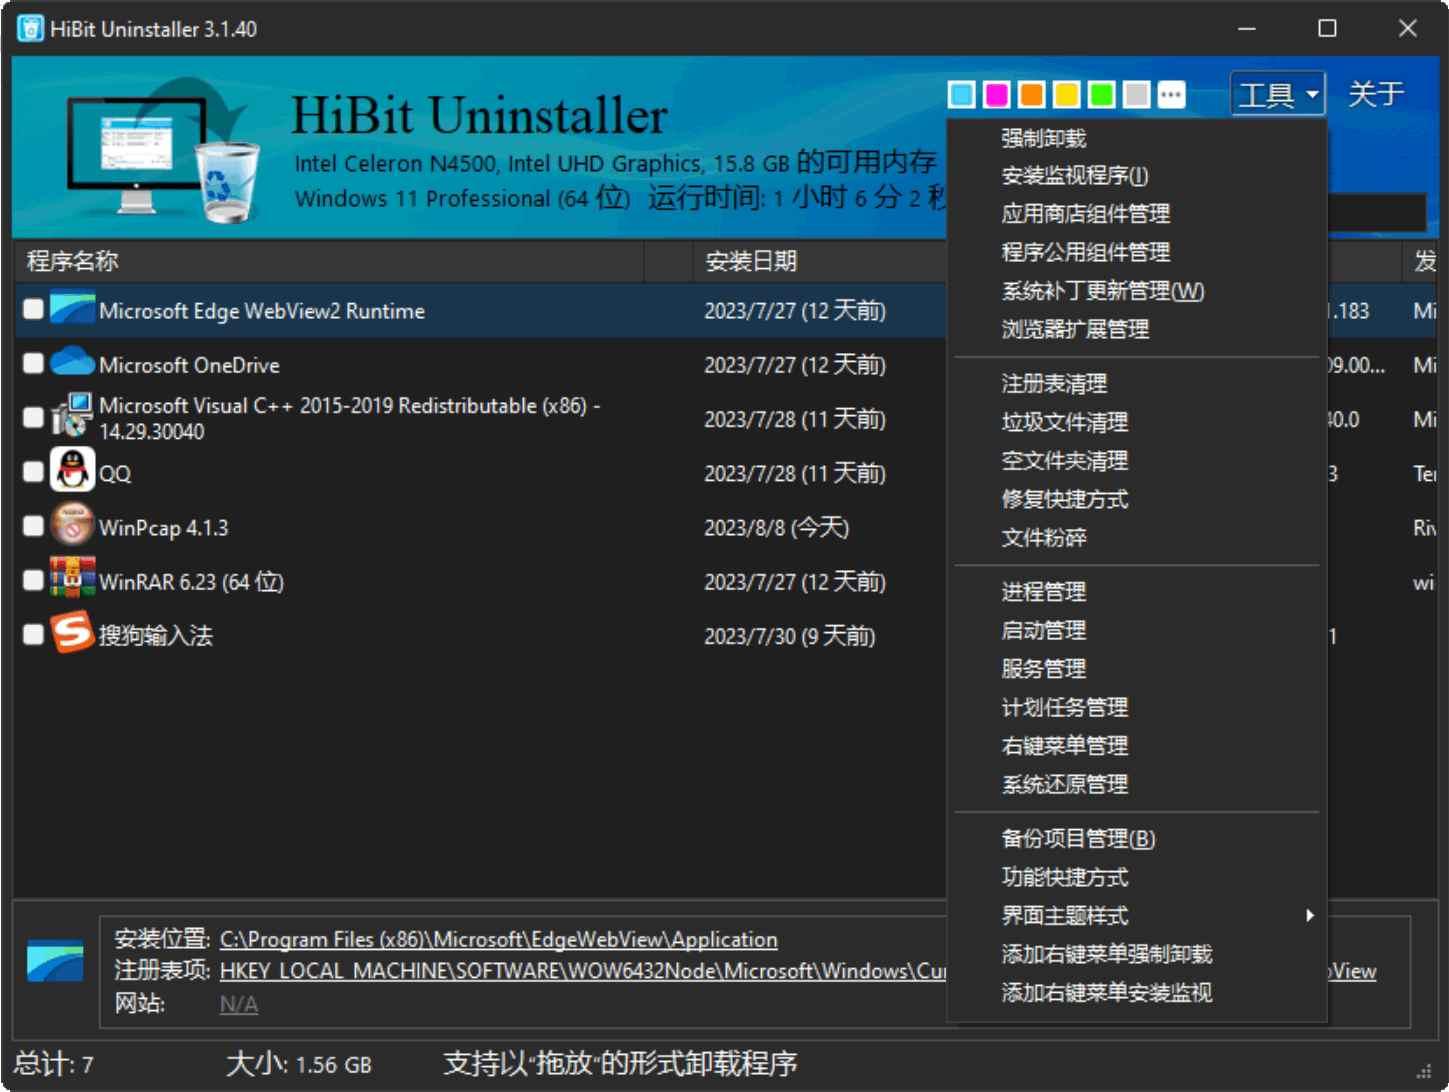Select 功能快捷方式 menu entry
The image size is (1449, 1092).
pos(1065,877)
